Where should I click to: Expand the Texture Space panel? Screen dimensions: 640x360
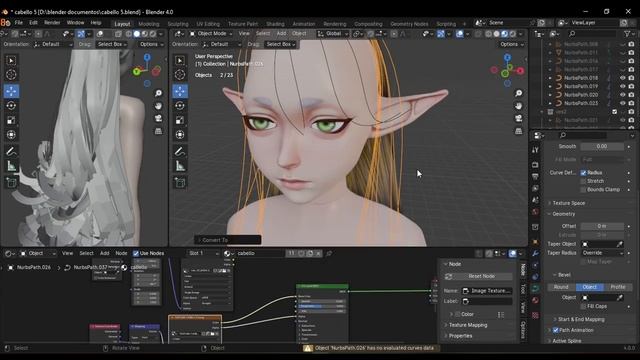[x=568, y=203]
